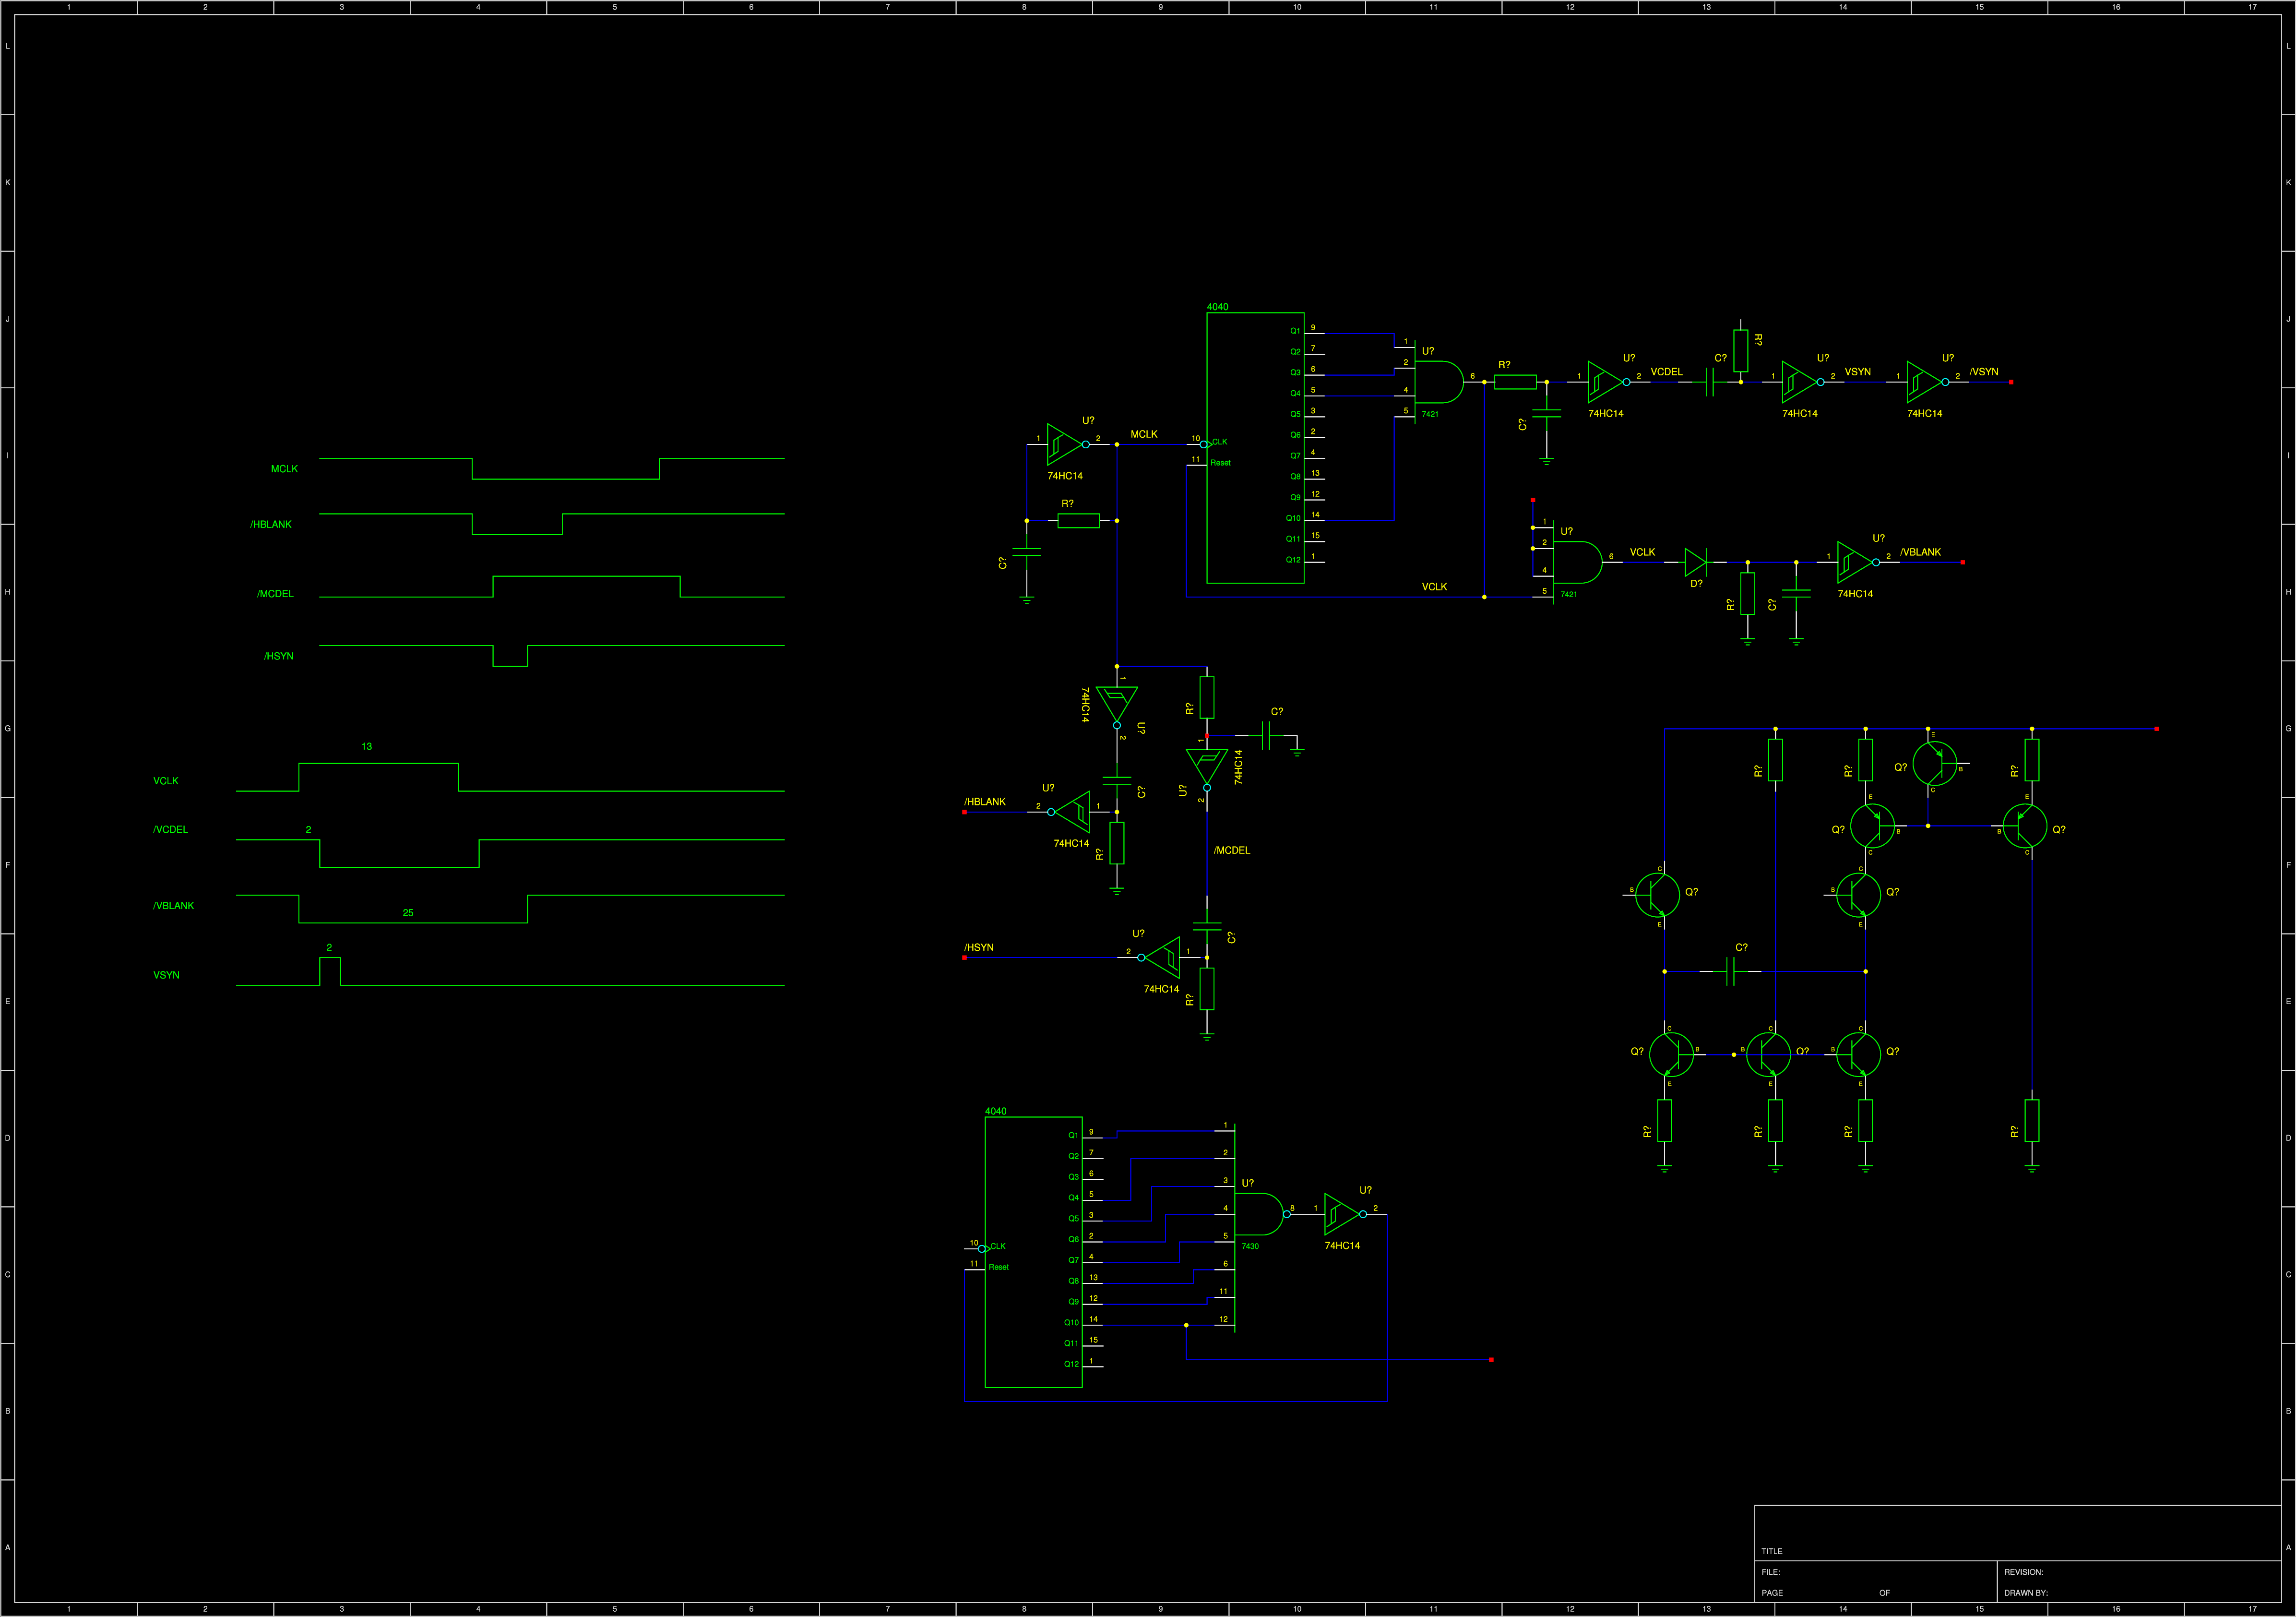Select the VCLK waveform label
Screen dimensions: 2296x1617
click(166, 781)
